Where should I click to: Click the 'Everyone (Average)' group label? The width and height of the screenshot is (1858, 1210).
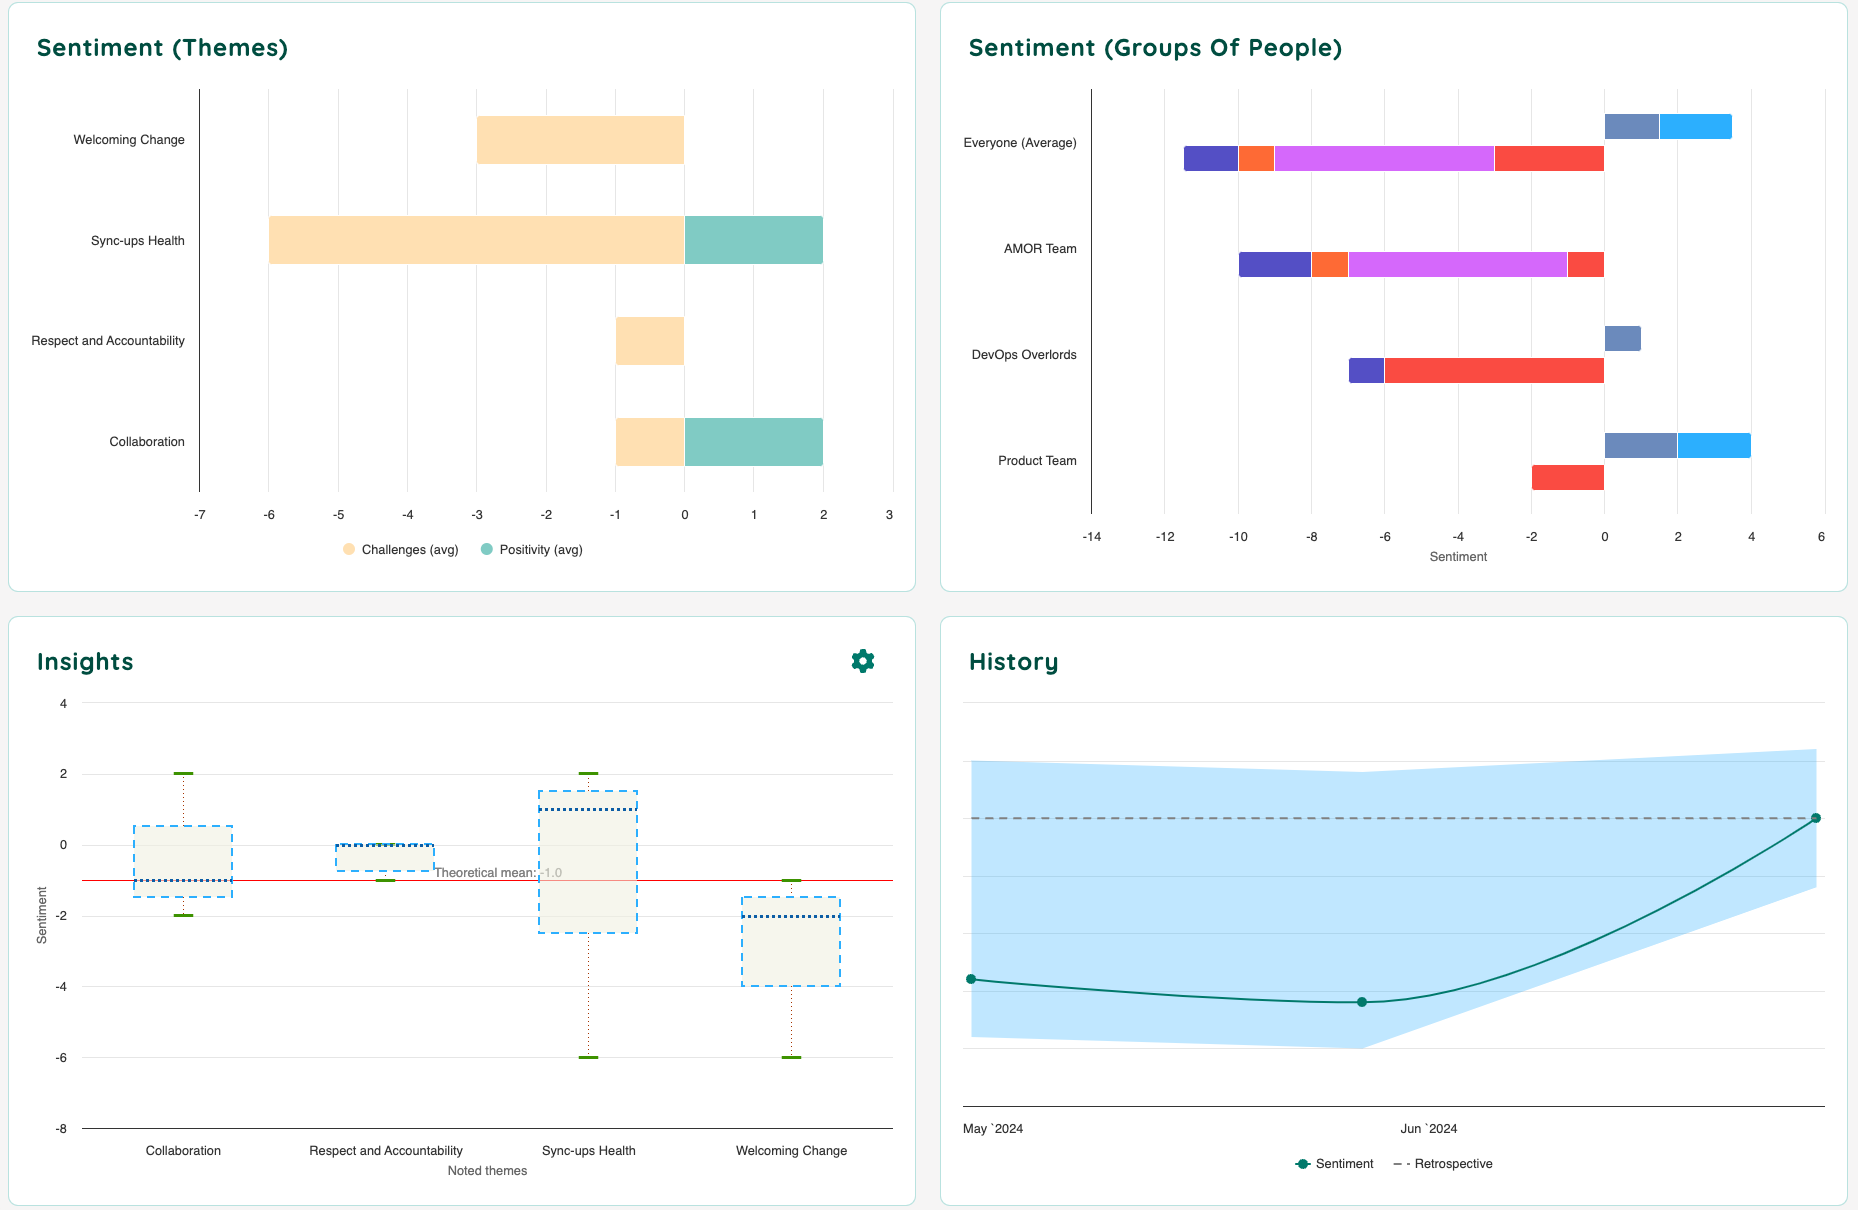click(1020, 143)
